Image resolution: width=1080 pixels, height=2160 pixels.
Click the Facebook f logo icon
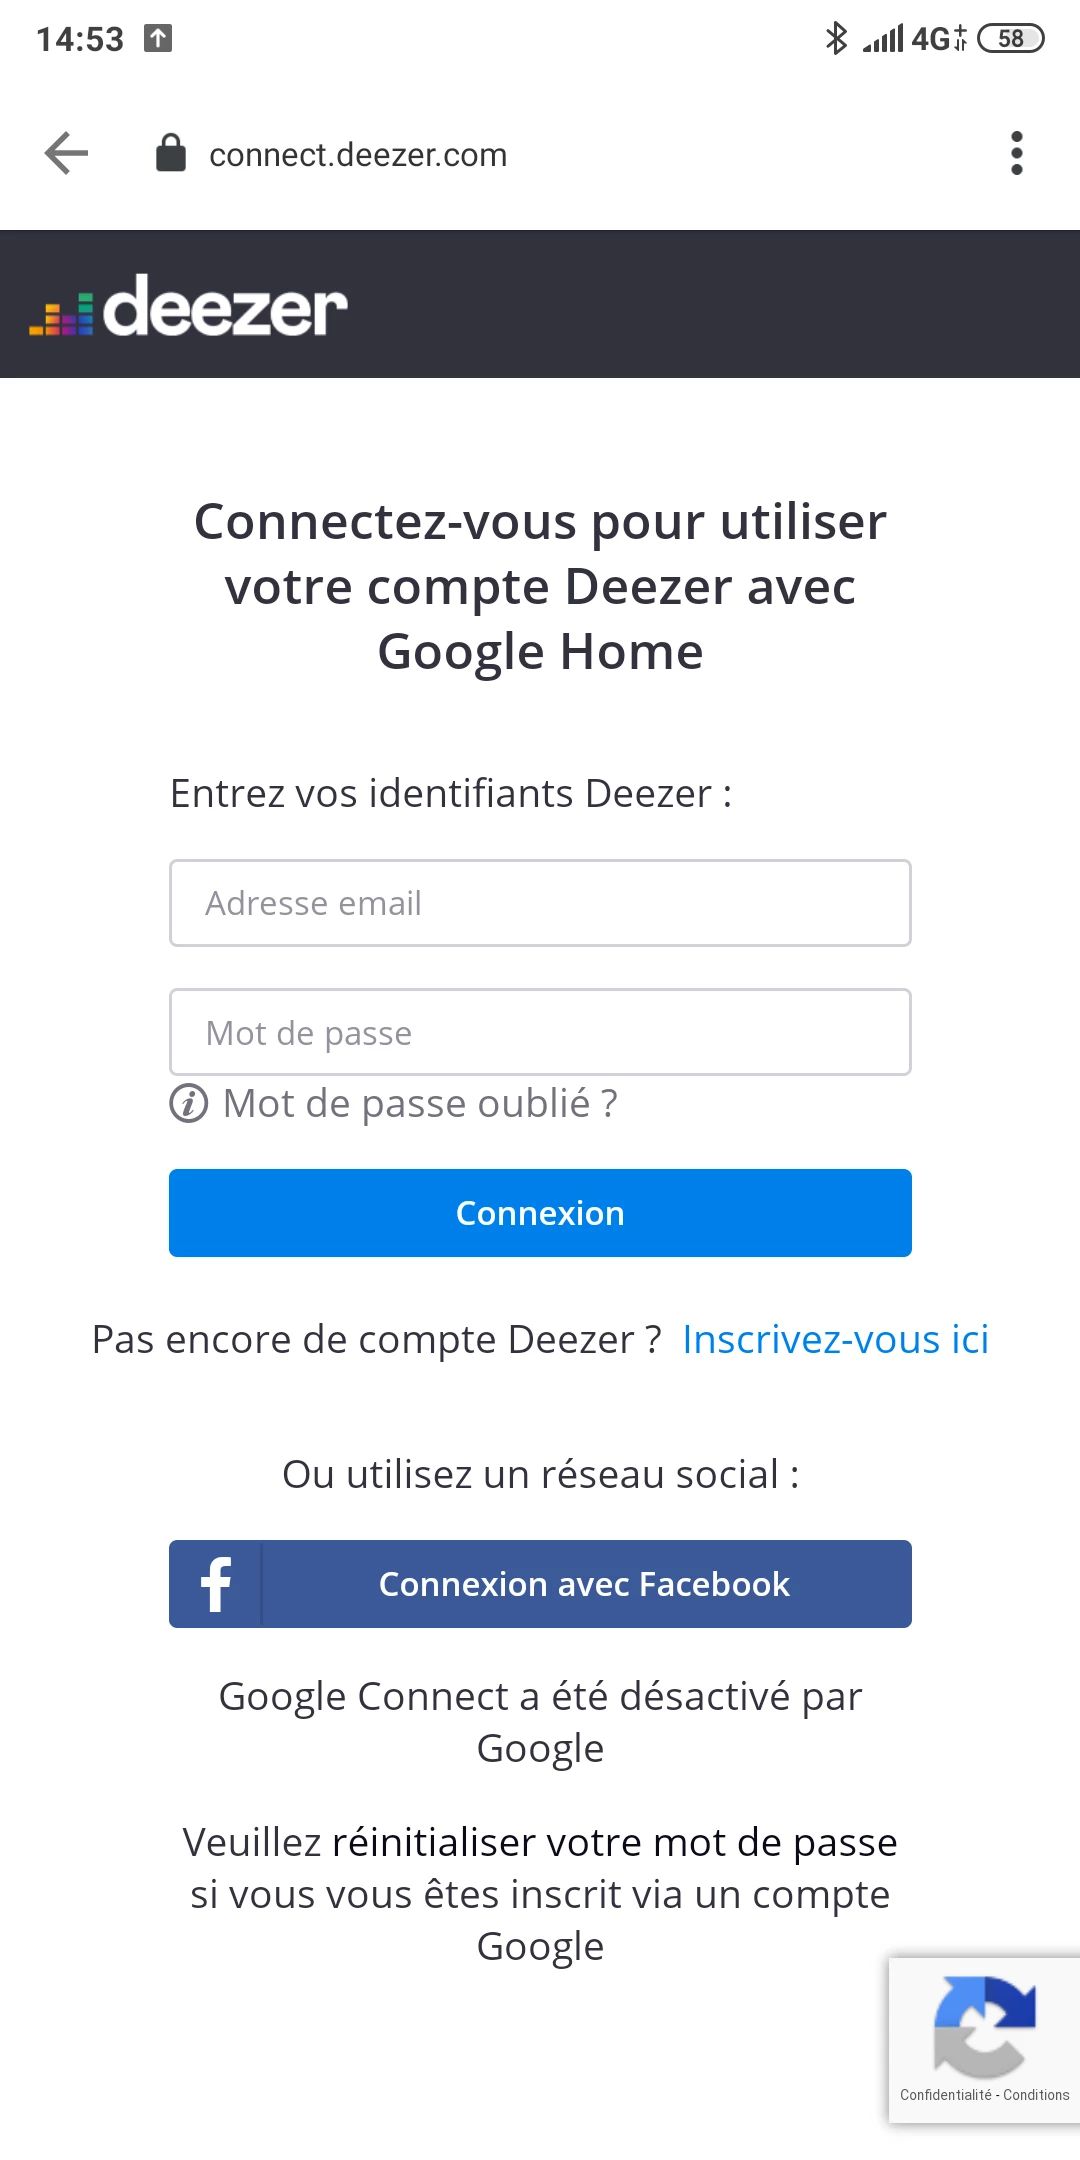coord(216,1584)
